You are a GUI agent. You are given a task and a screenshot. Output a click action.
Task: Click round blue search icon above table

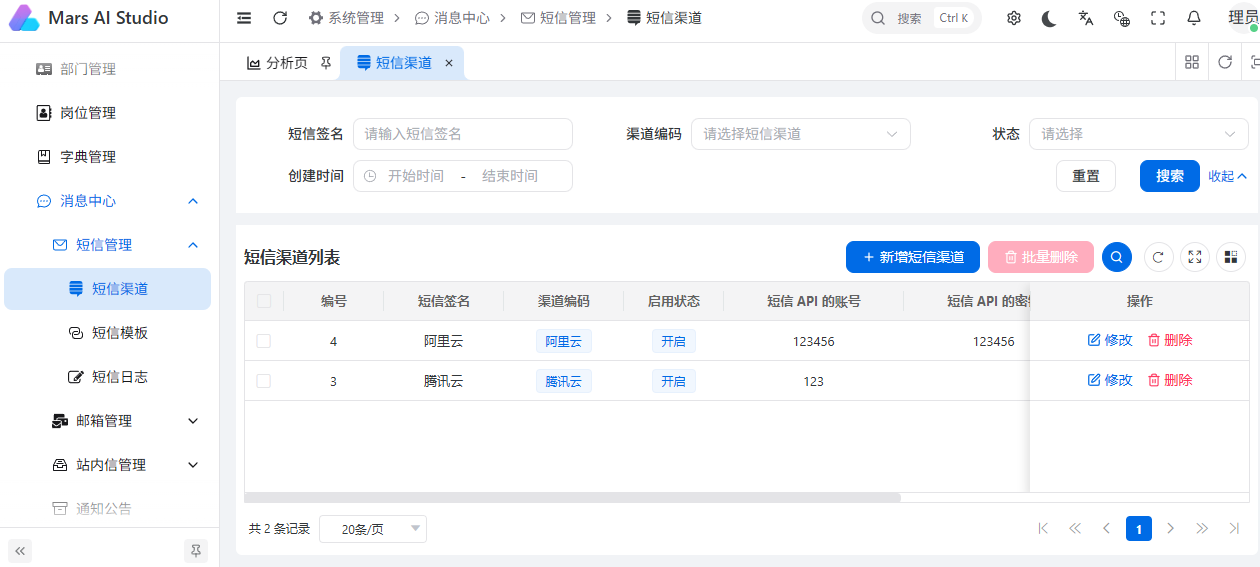point(1117,257)
